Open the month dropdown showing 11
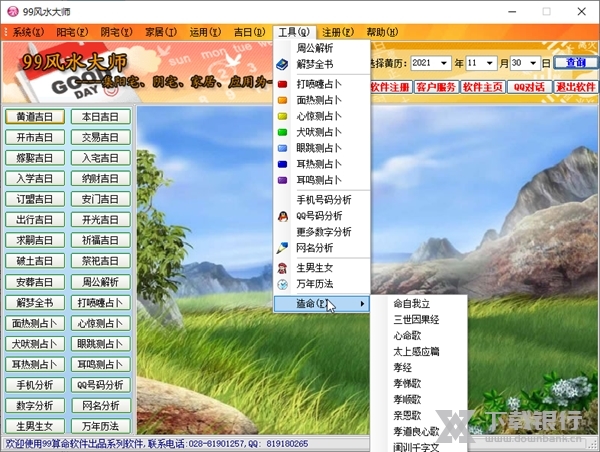The width and height of the screenshot is (600, 452). (489, 63)
